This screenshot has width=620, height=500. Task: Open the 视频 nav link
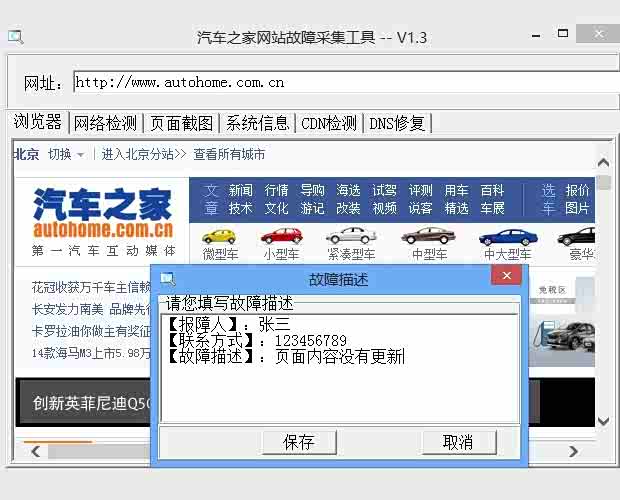pos(384,208)
